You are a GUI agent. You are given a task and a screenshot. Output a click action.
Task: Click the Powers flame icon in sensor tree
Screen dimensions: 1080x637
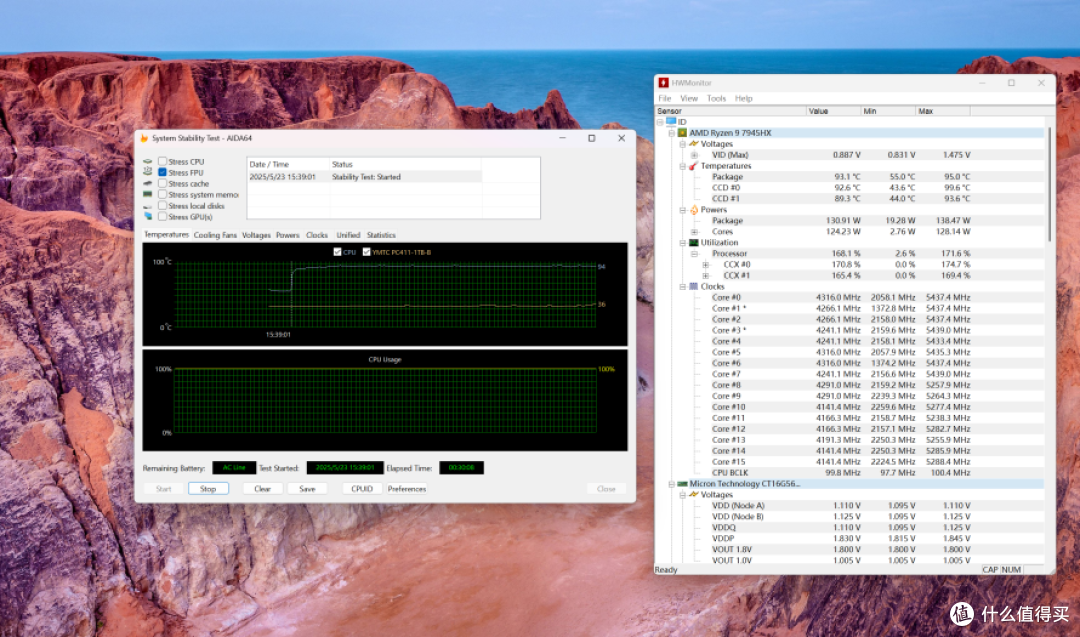click(x=694, y=210)
